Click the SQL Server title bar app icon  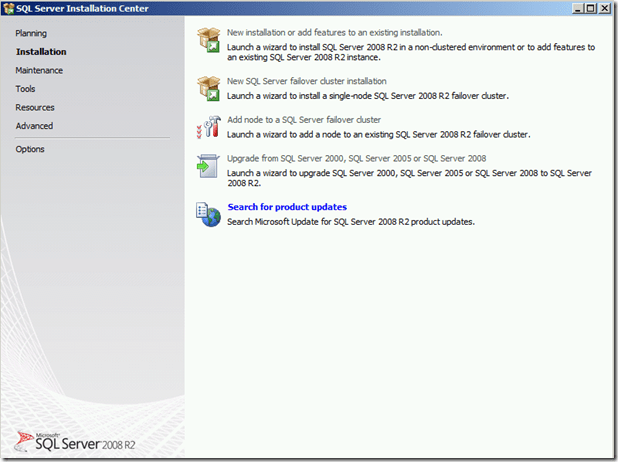click(x=9, y=8)
